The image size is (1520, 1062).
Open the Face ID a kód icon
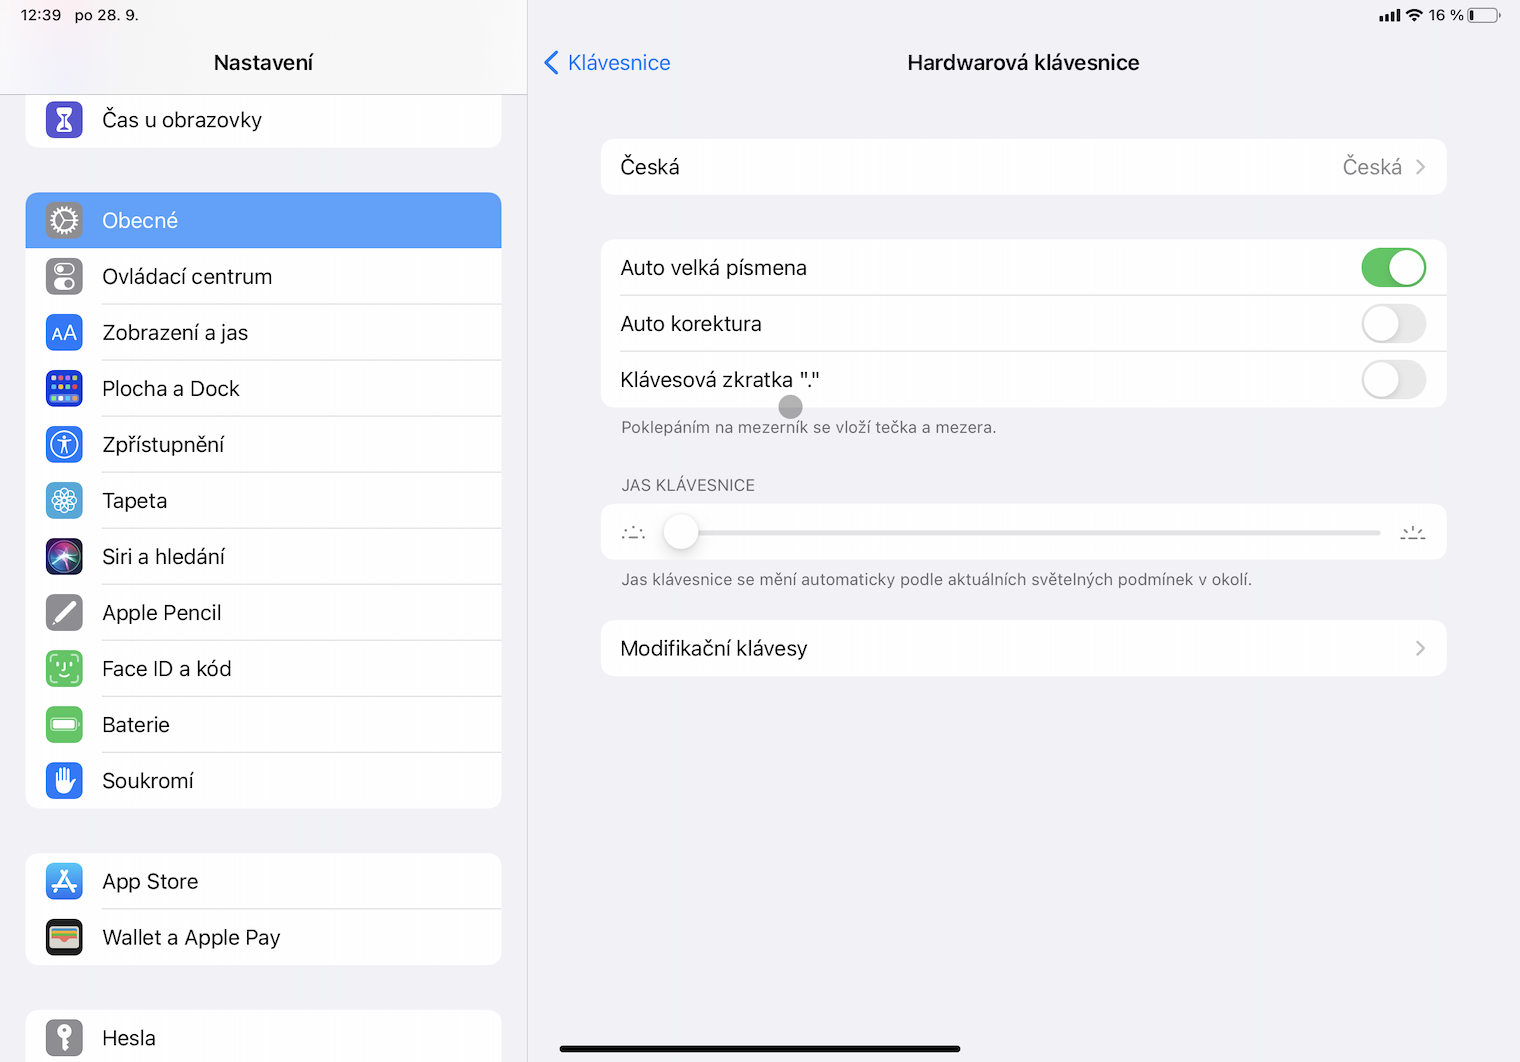coord(64,669)
